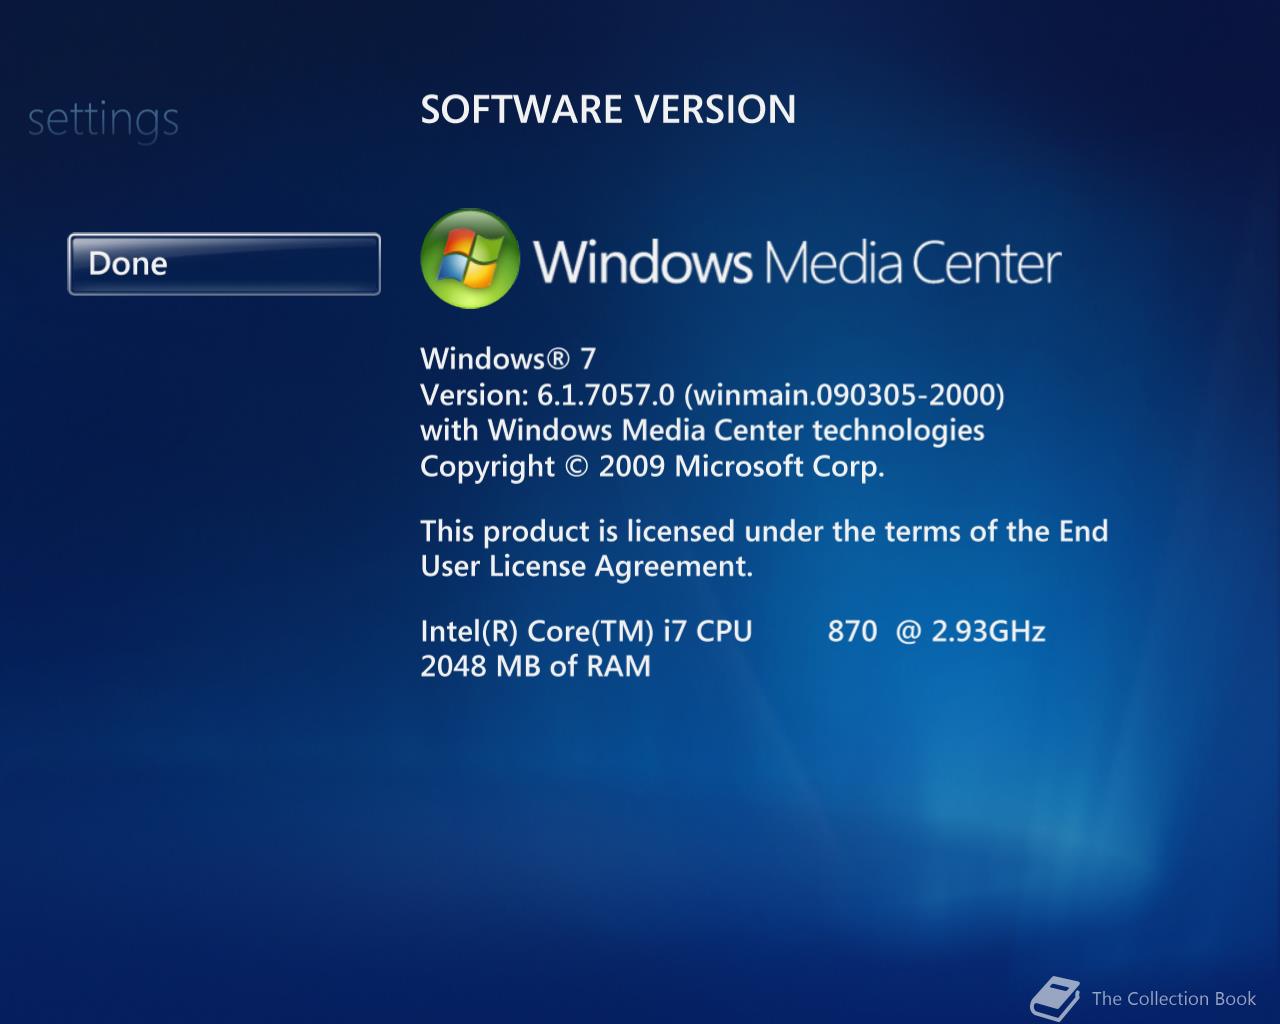Click the Done button
This screenshot has height=1024, width=1280.
click(224, 264)
